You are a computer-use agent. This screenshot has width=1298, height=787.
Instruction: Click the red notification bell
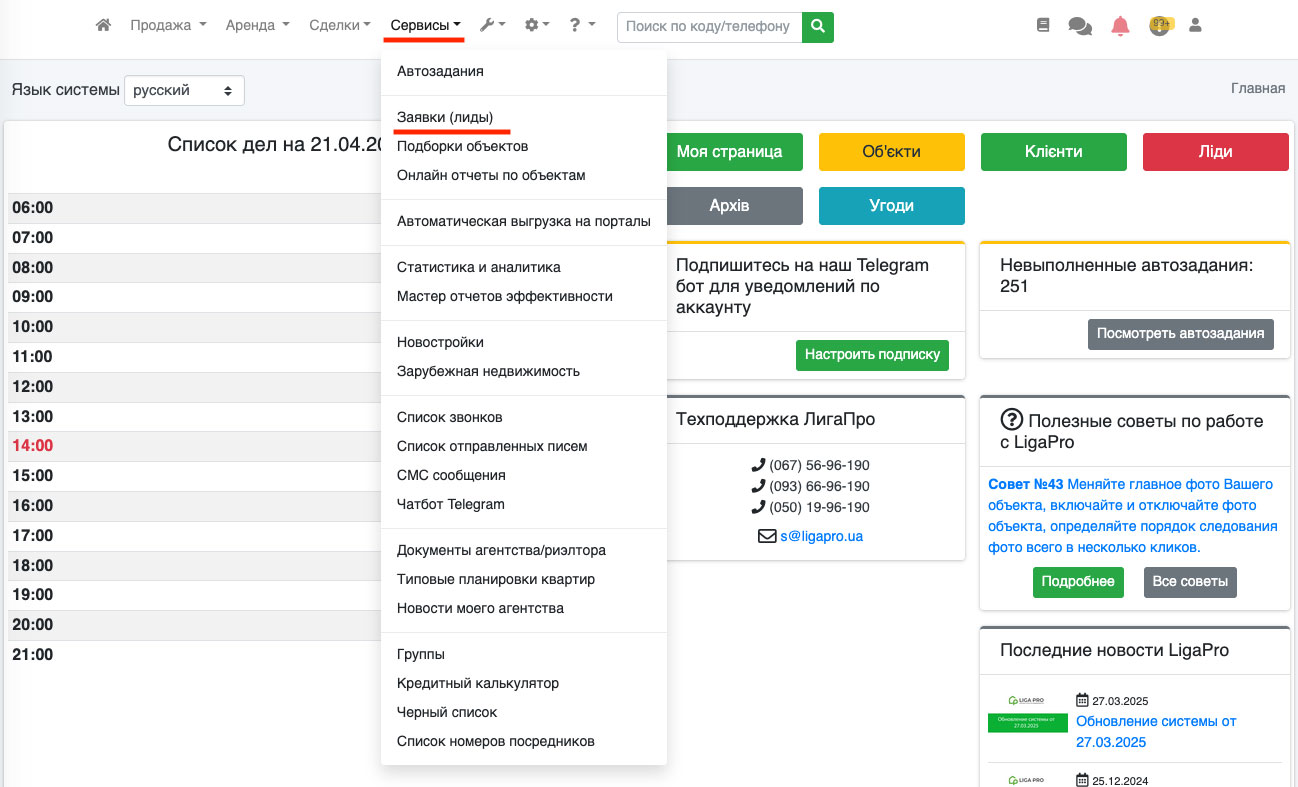click(1120, 26)
